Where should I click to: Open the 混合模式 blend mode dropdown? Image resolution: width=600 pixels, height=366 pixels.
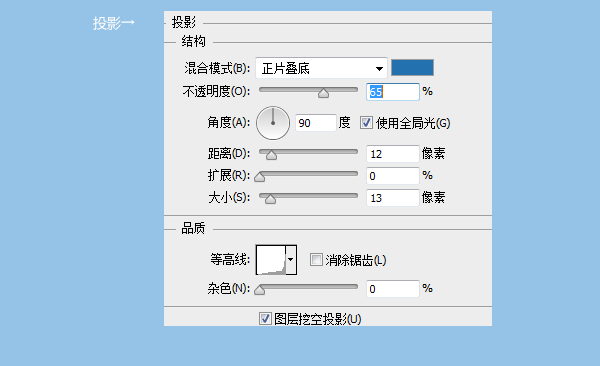(321, 69)
